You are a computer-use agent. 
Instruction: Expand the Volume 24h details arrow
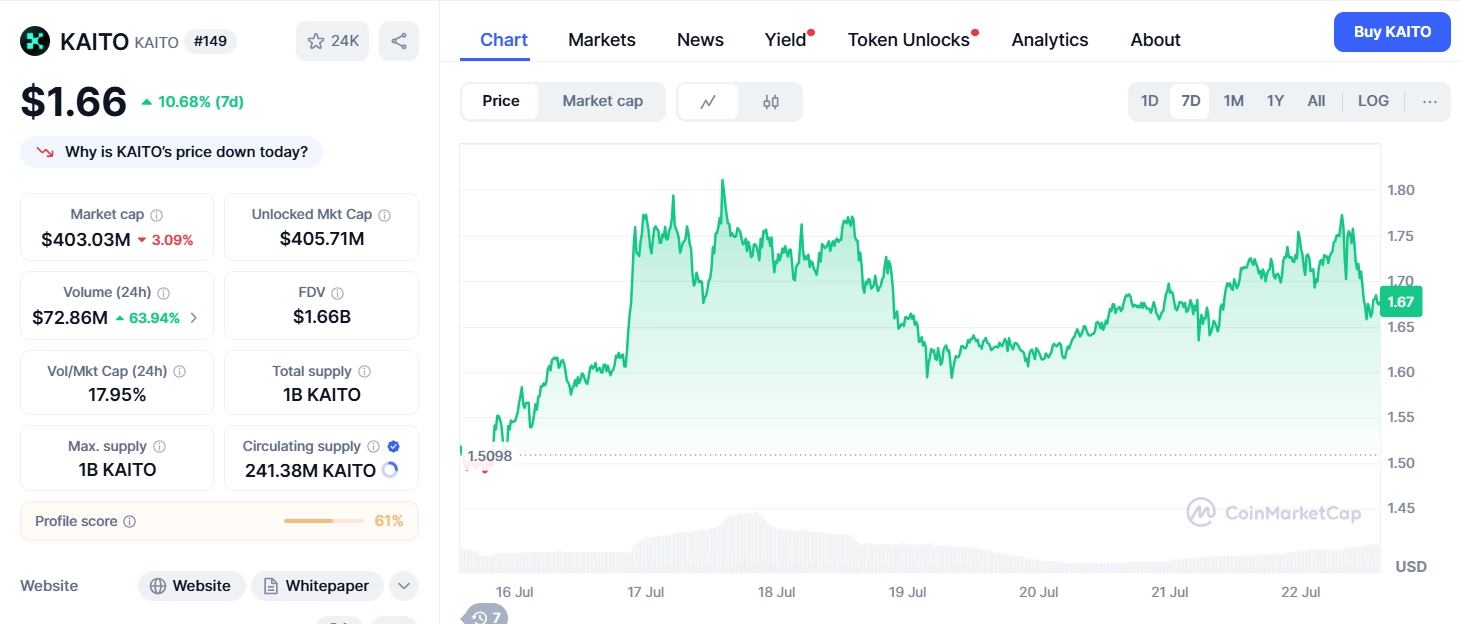tap(194, 316)
